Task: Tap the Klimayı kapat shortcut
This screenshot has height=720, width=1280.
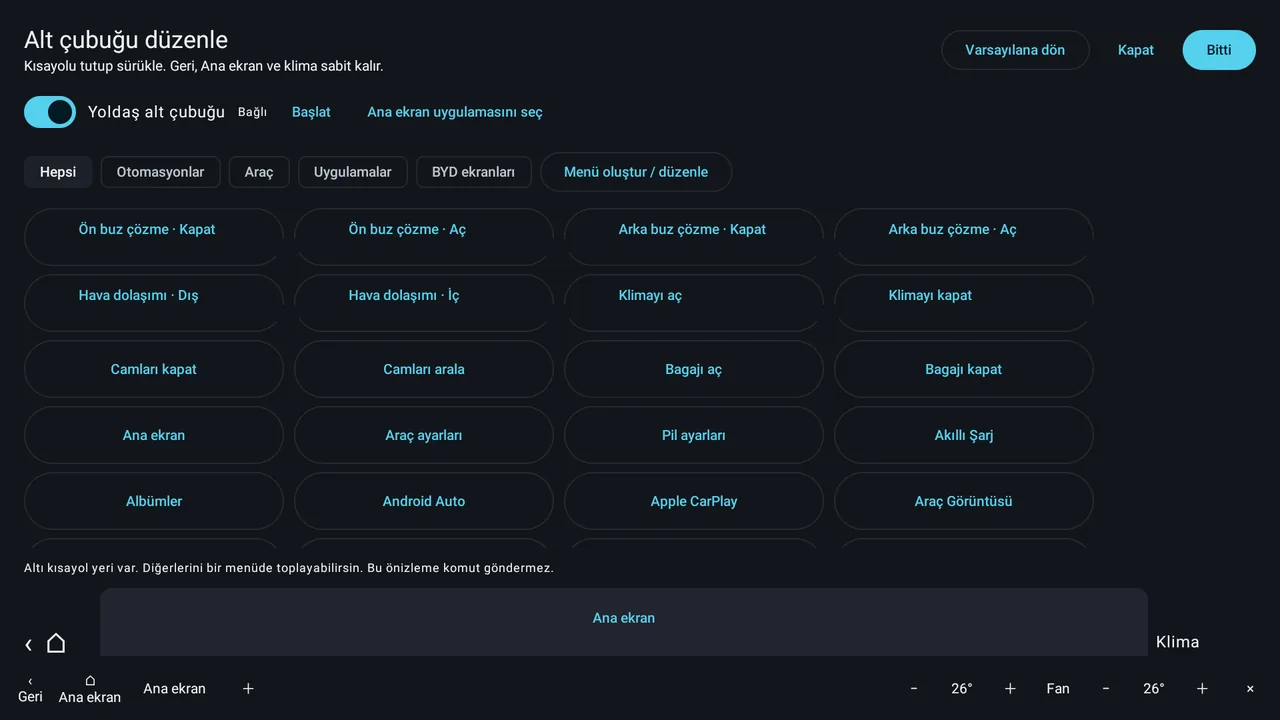Action: [x=964, y=303]
